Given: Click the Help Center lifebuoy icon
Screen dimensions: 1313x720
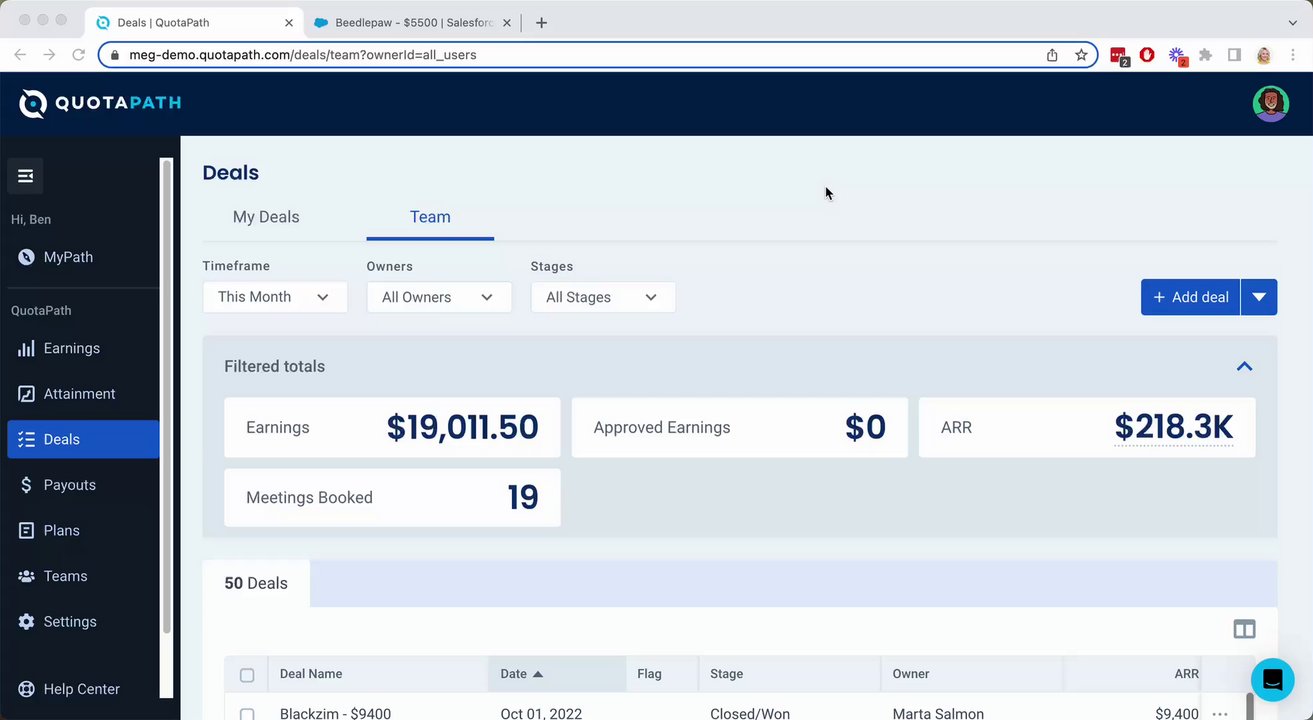Looking at the screenshot, I should 26,689.
